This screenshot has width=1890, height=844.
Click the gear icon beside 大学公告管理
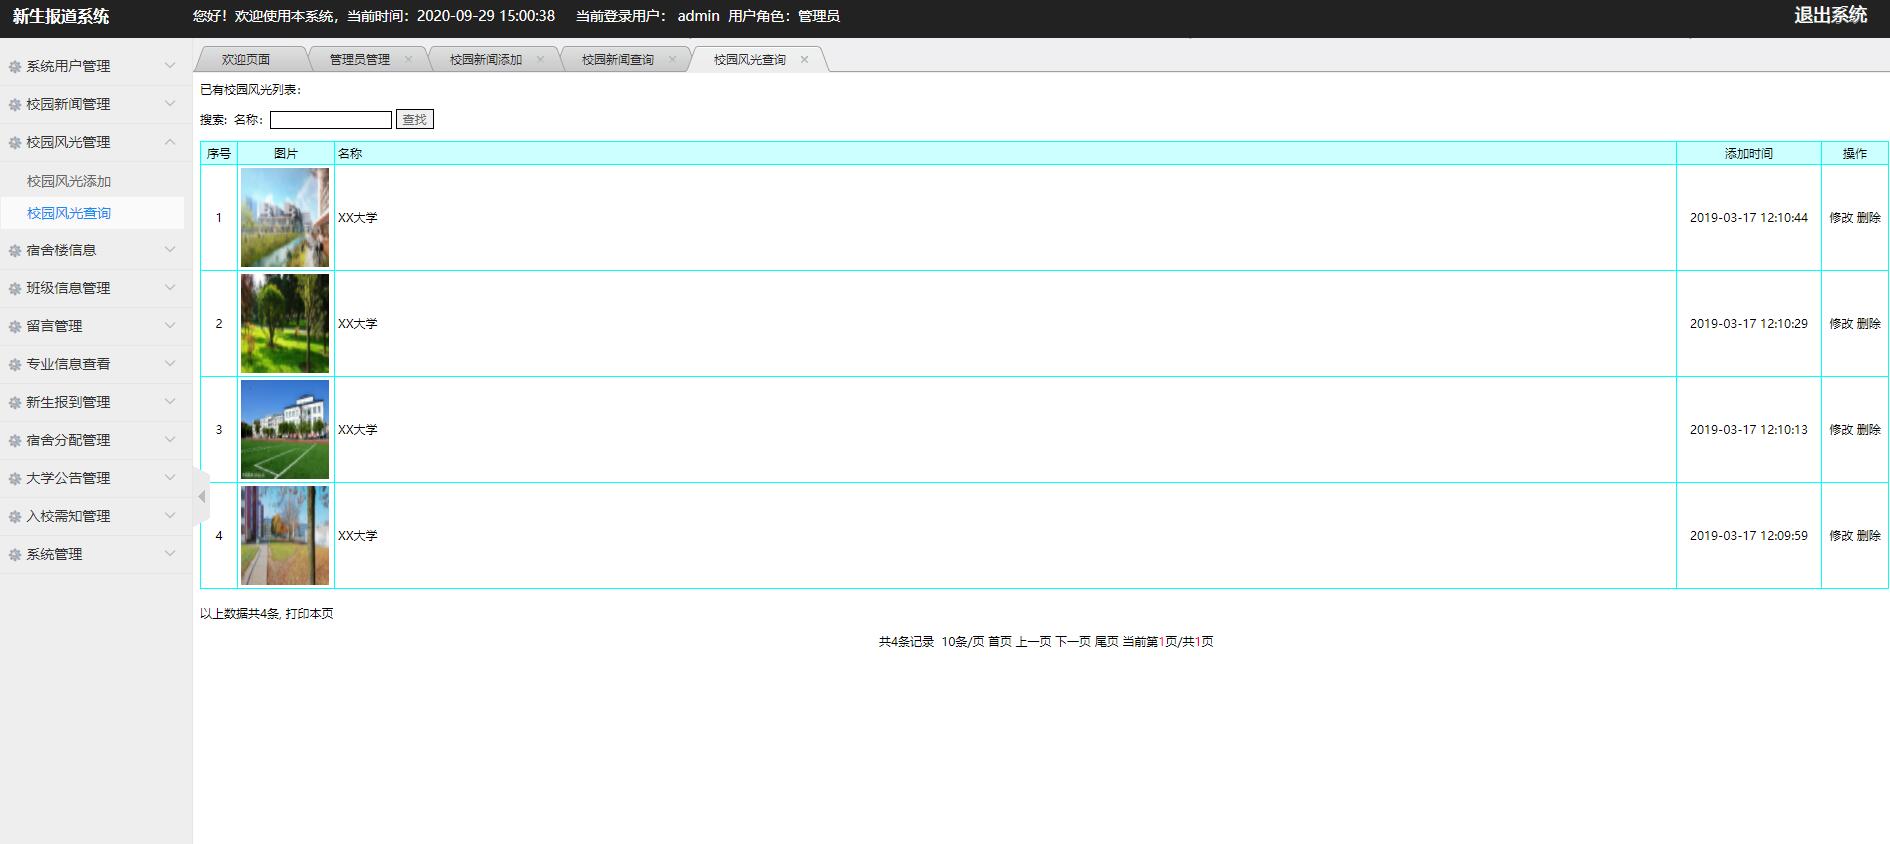click(15, 479)
